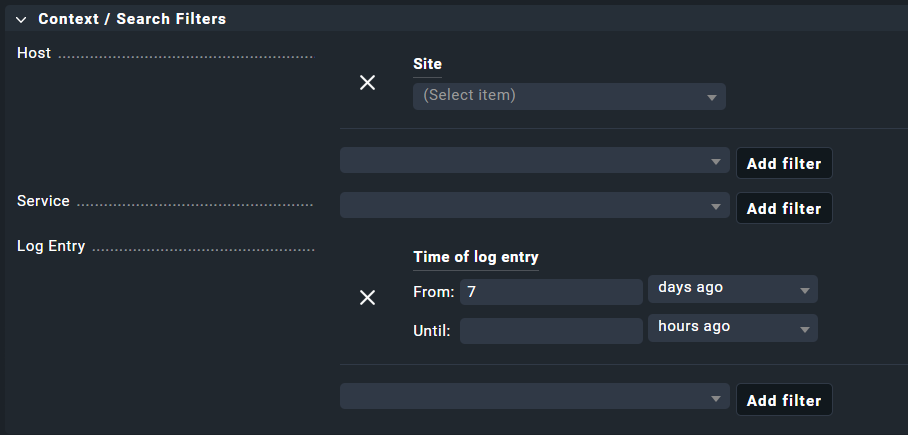This screenshot has height=435, width=908.
Task: Click the Host section label
Action: pos(34,53)
